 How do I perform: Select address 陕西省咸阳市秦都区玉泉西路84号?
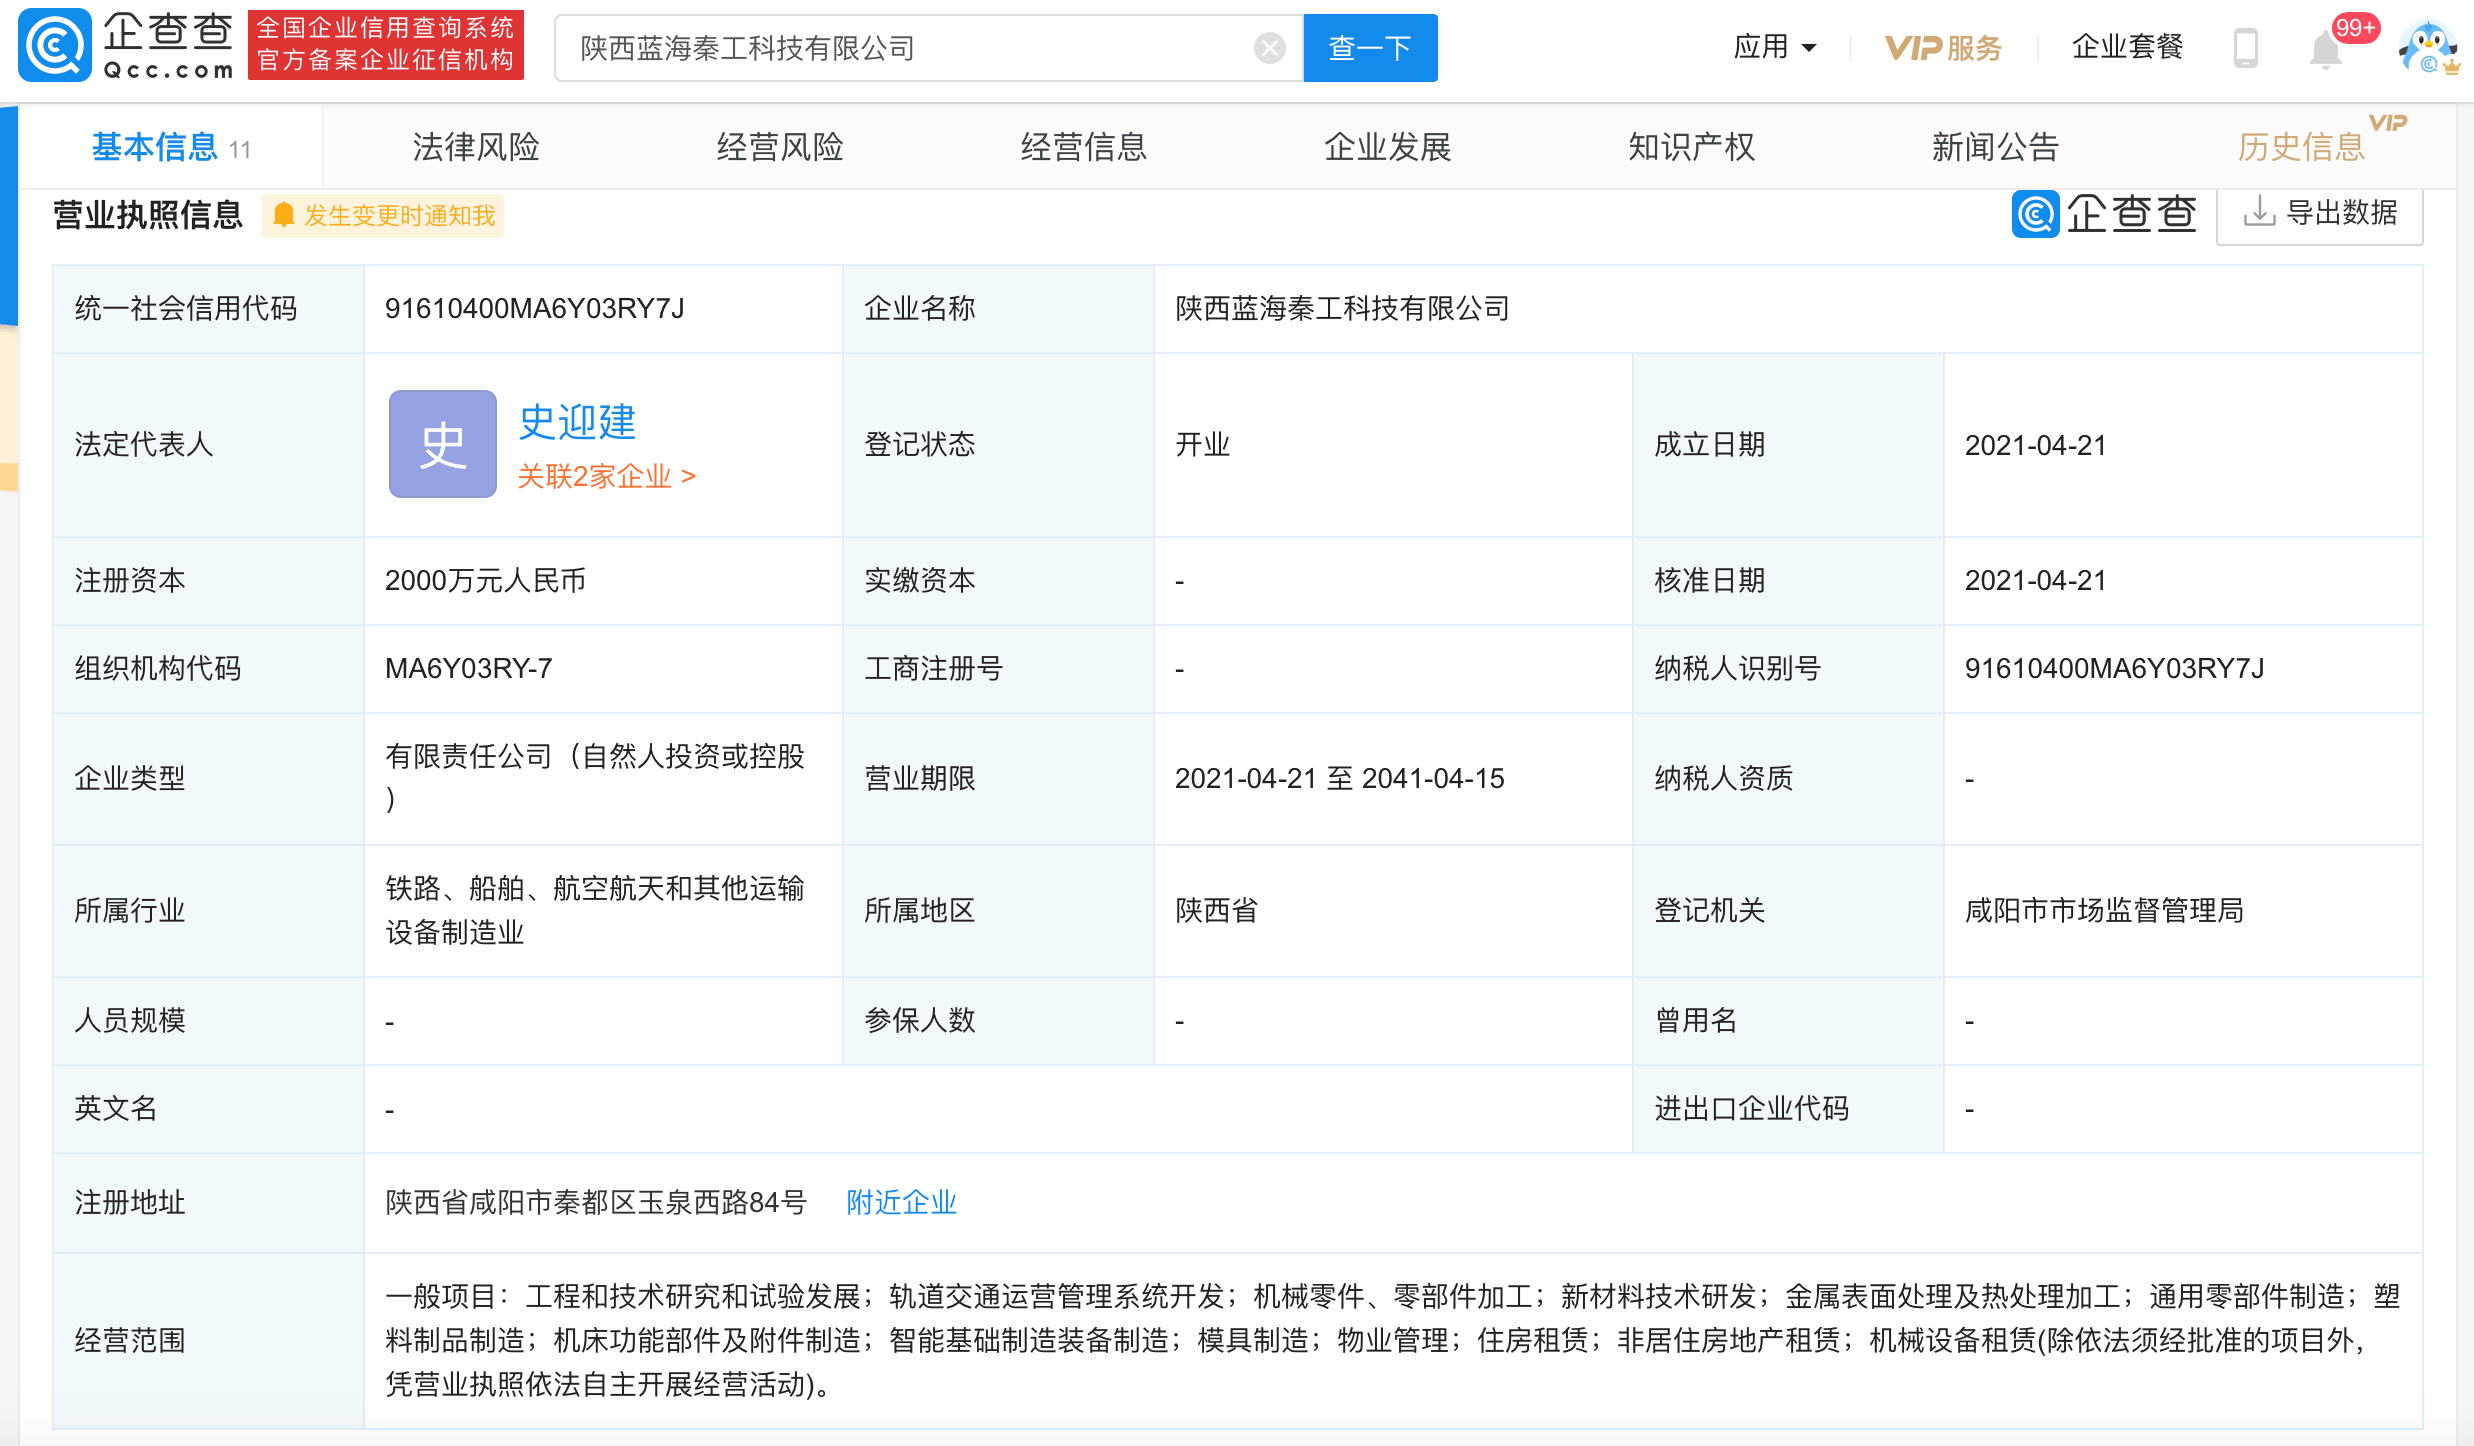tap(596, 1202)
